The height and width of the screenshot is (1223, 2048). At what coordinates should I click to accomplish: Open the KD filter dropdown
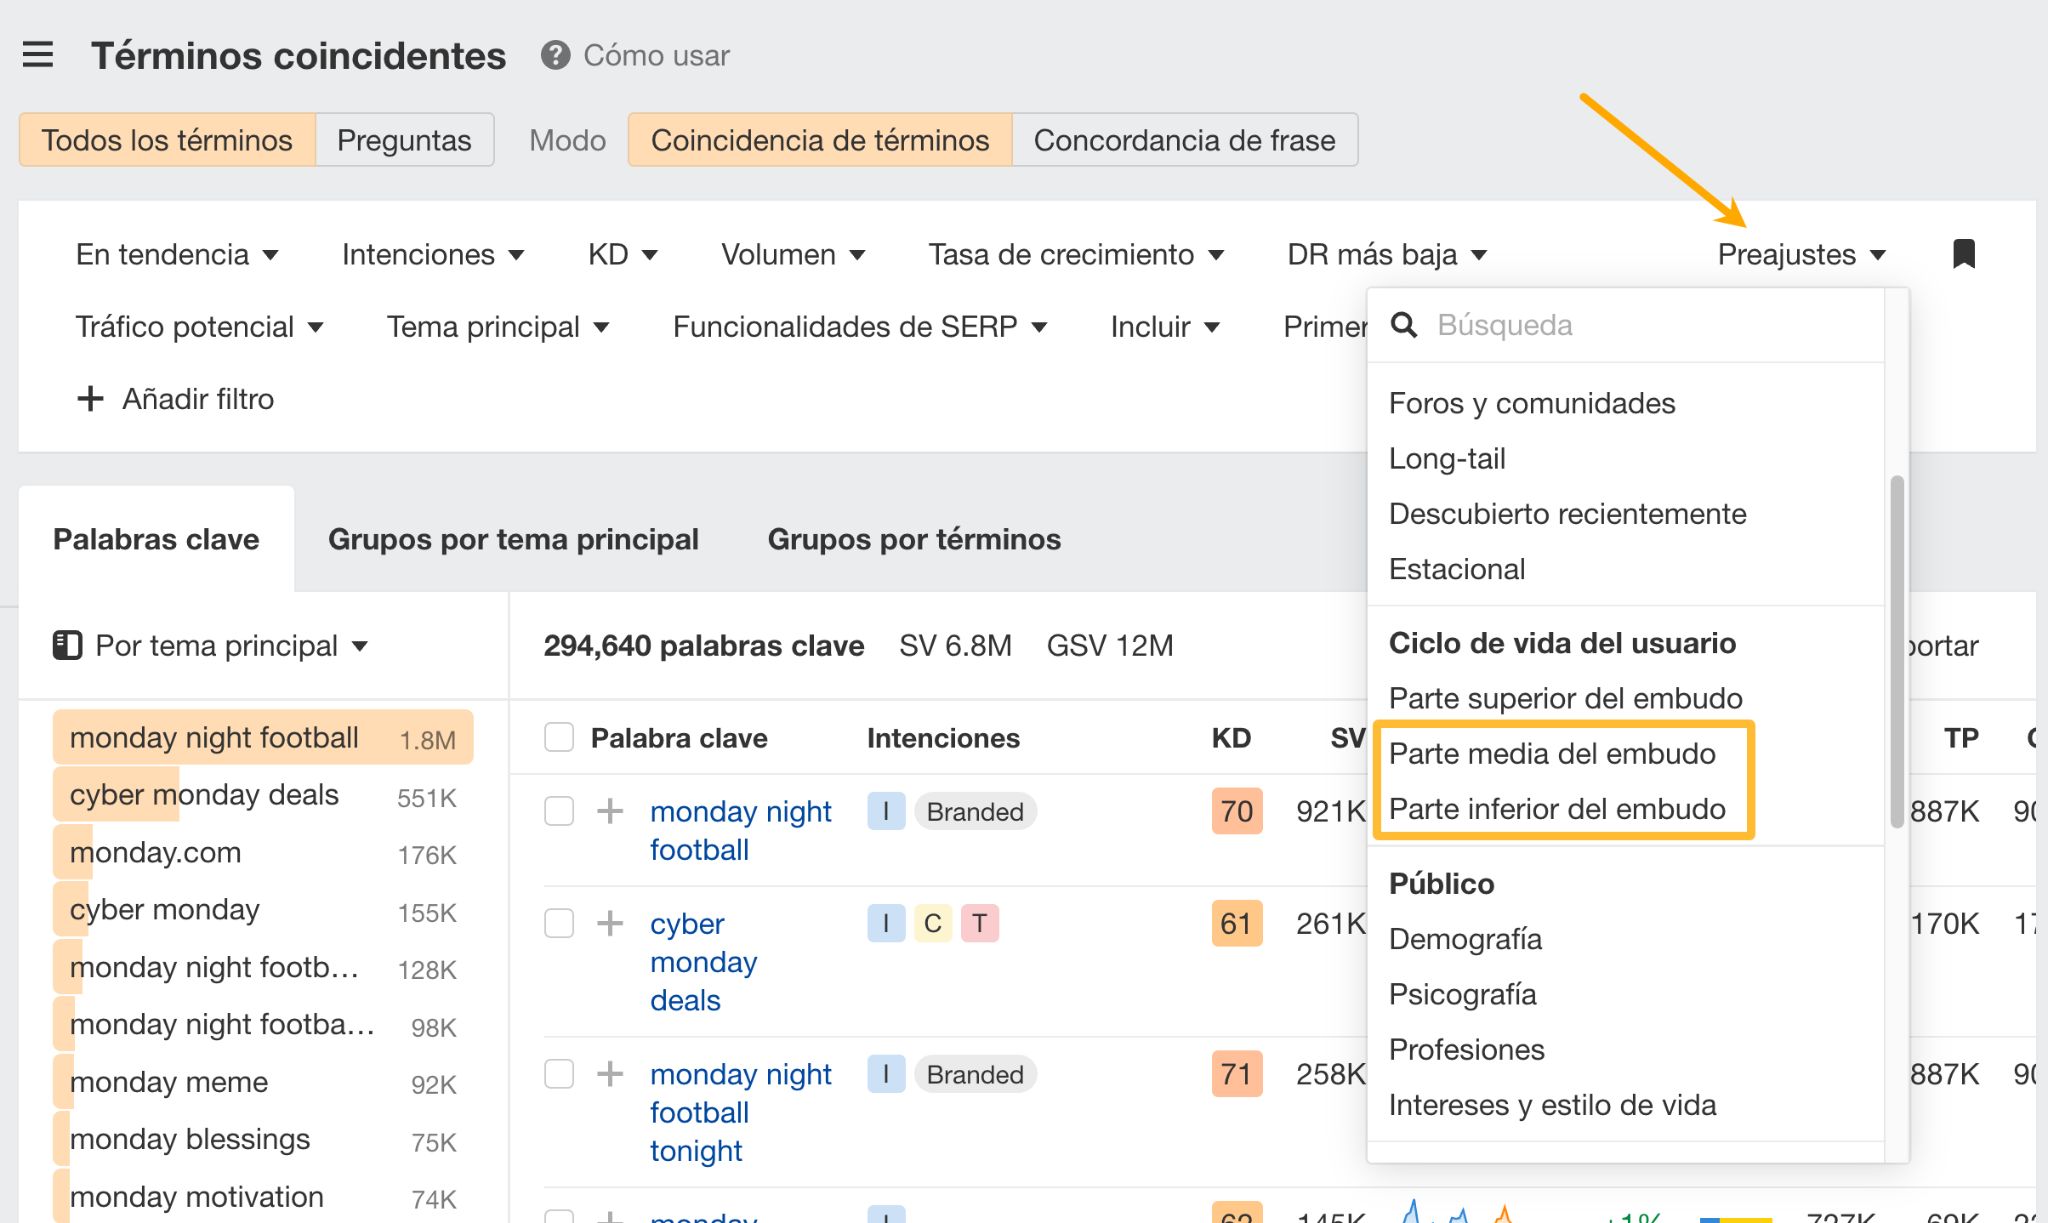(x=622, y=255)
